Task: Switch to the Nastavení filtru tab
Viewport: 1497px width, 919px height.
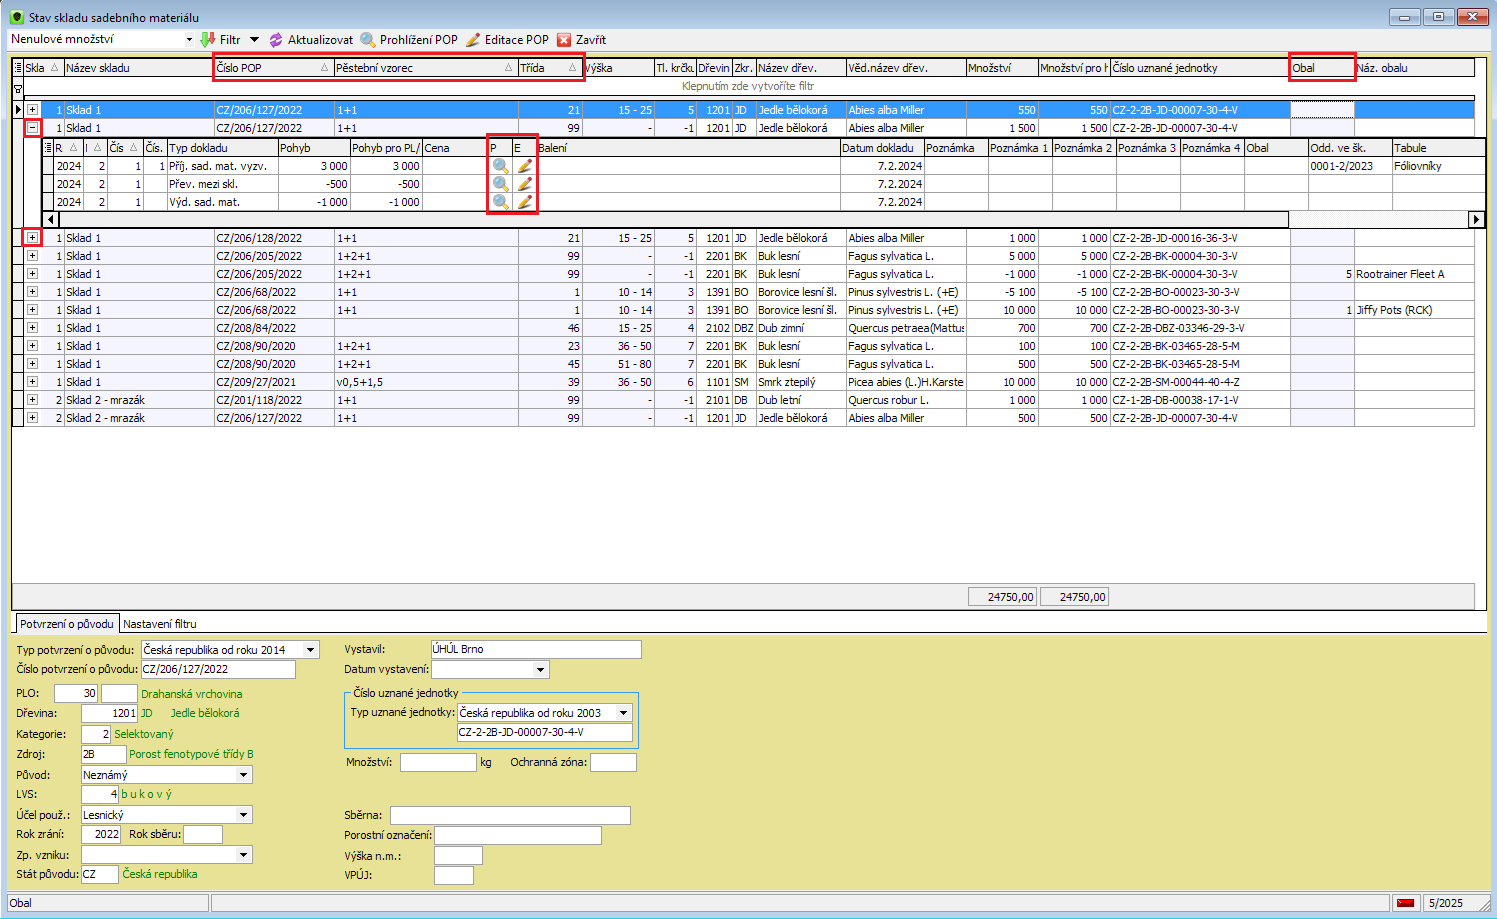Action: pos(160,624)
